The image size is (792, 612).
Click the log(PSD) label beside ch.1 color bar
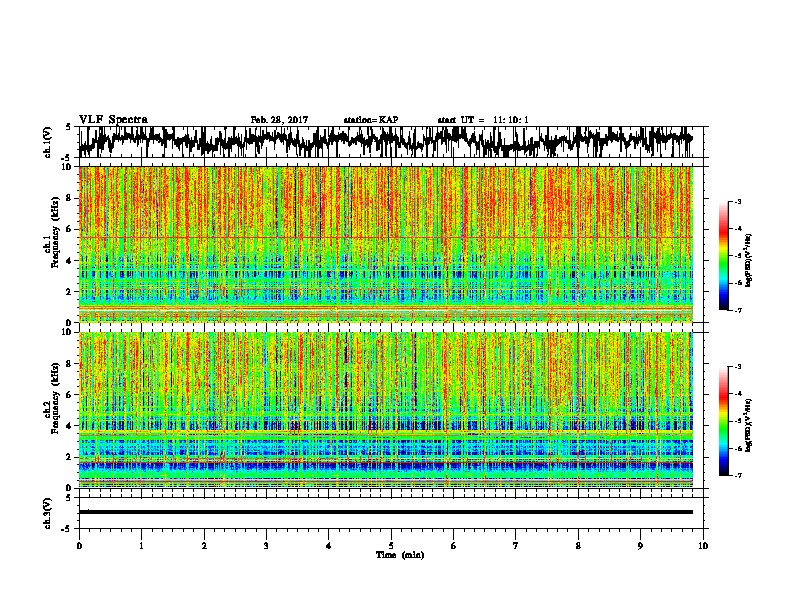748,260
